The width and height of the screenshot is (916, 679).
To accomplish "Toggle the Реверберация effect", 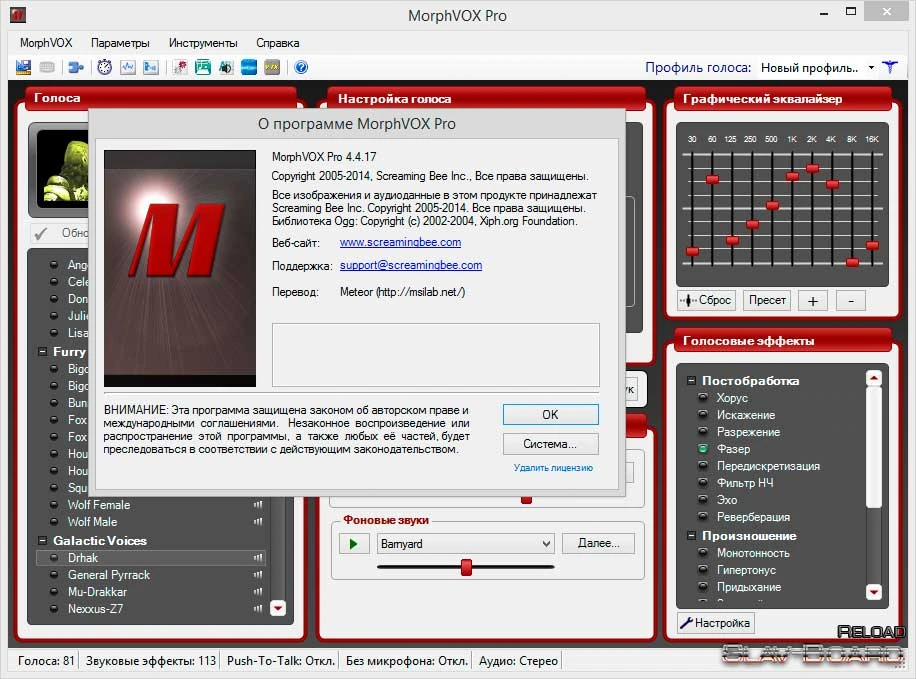I will click(703, 517).
